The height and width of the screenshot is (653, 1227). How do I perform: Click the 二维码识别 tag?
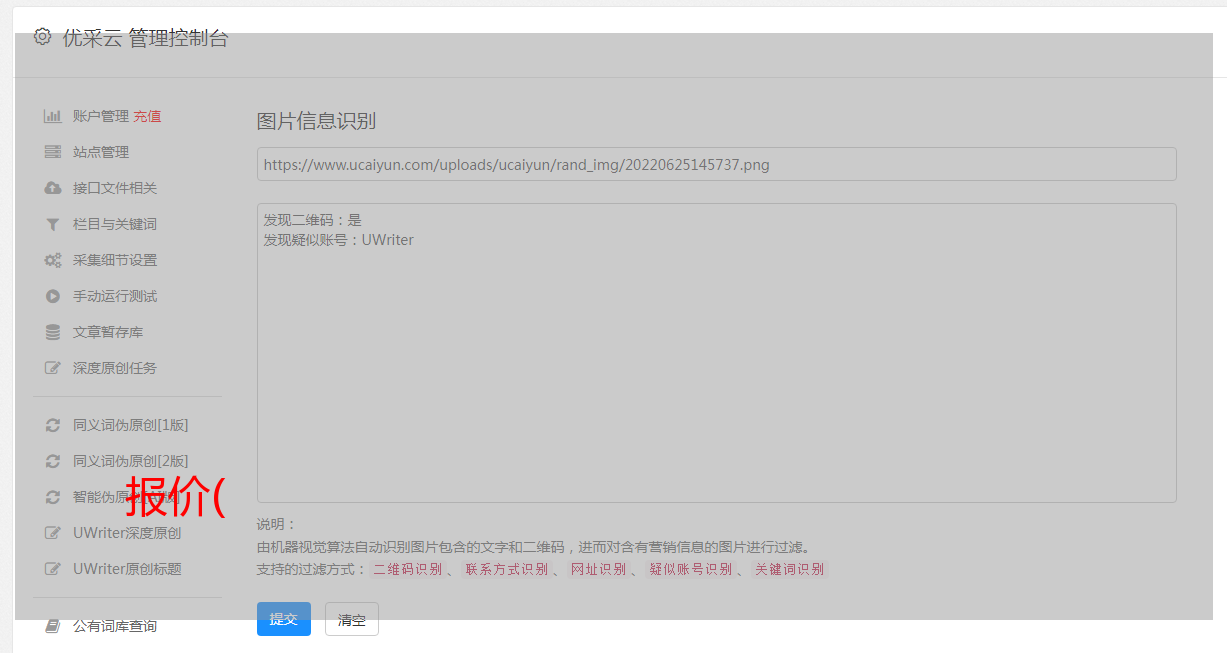[x=407, y=569]
